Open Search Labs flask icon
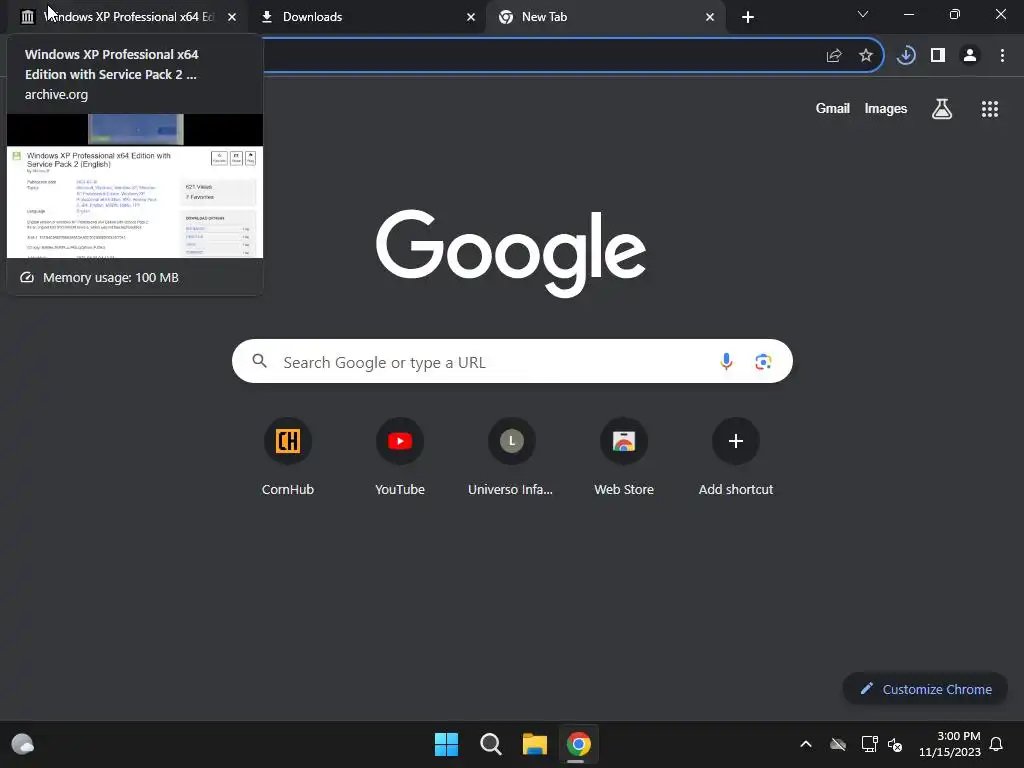 click(942, 109)
